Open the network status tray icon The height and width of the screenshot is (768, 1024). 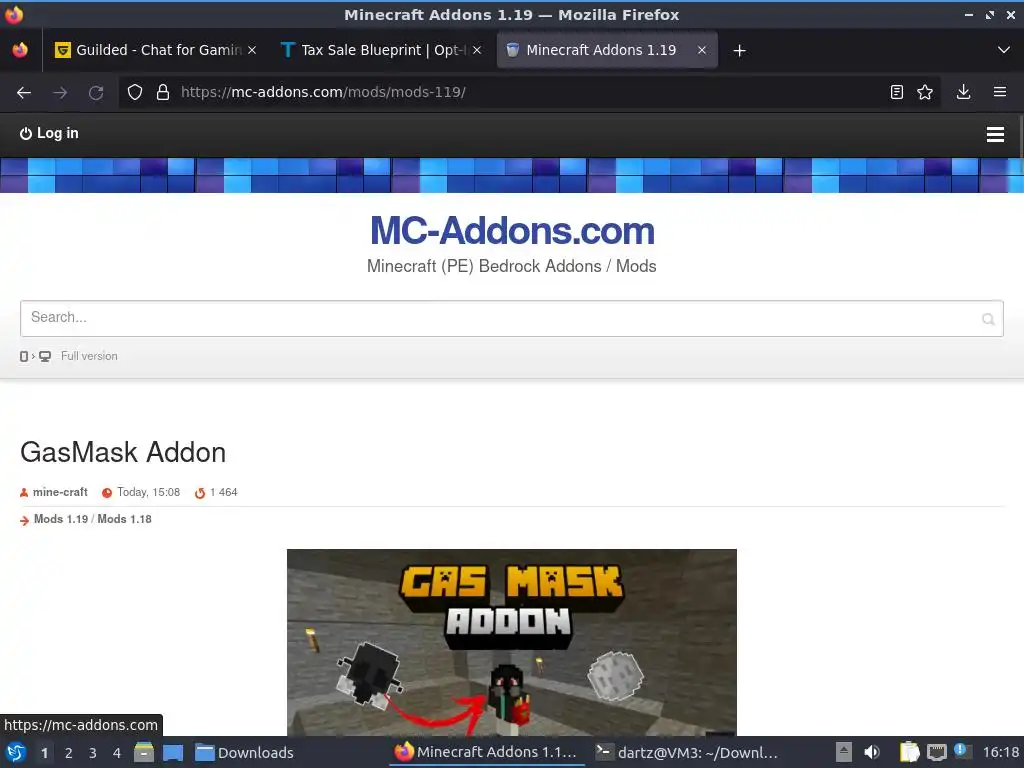pyautogui.click(x=936, y=752)
